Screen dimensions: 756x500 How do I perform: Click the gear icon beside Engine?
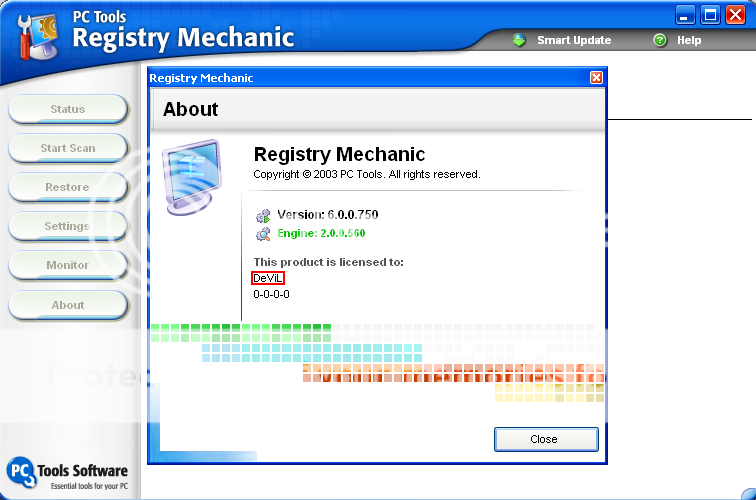coord(263,234)
